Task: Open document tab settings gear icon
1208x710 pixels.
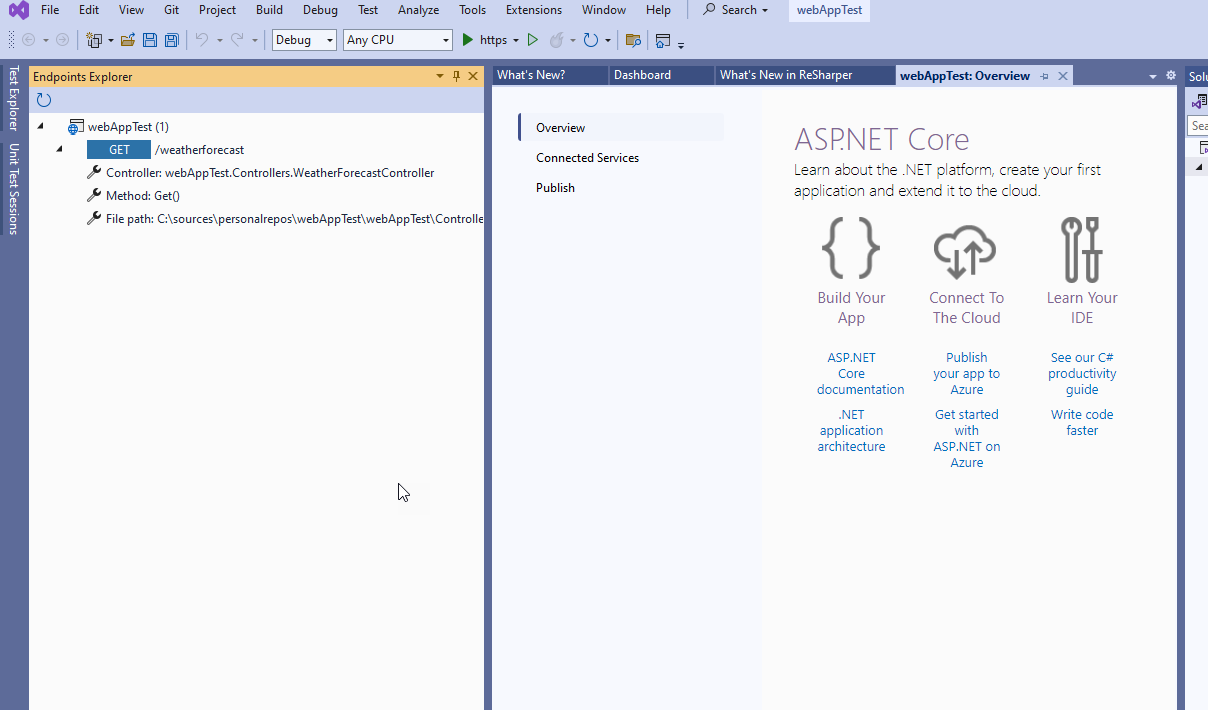Action: point(1171,76)
